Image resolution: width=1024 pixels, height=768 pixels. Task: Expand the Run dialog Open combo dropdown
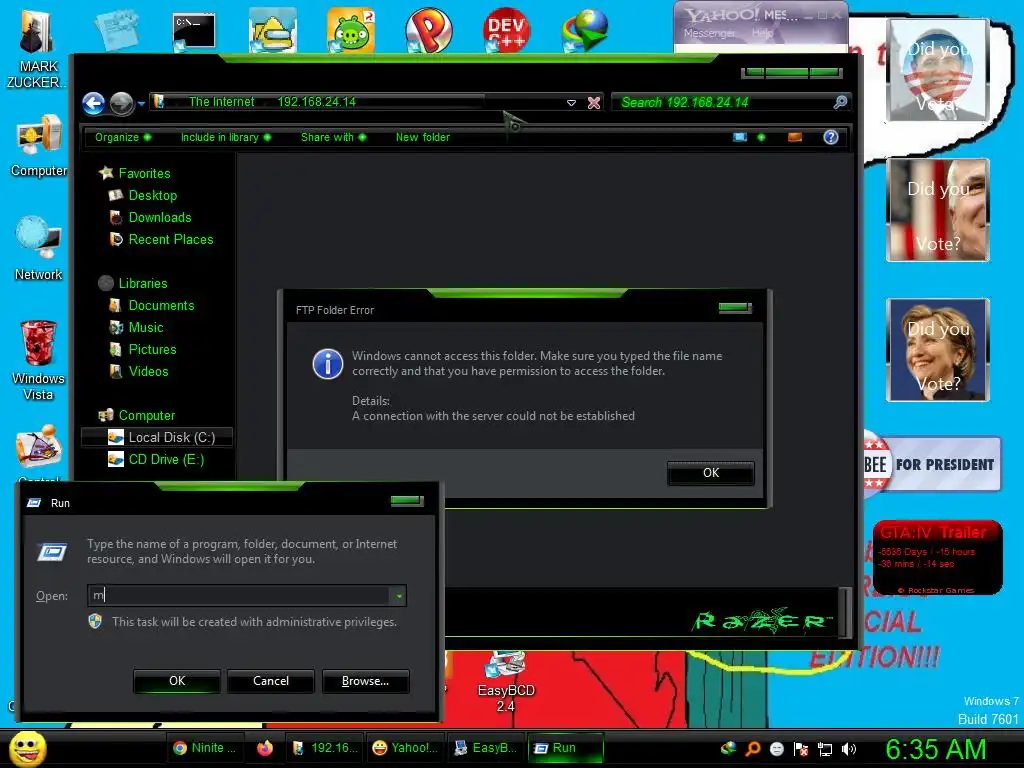coord(398,596)
